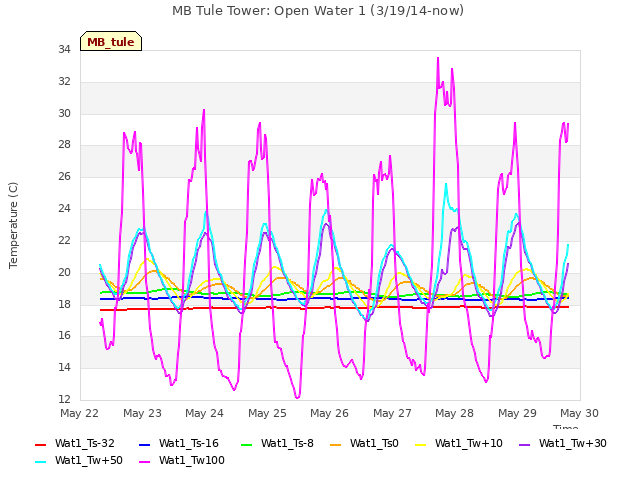Click the magenta minimum near 12 on May 25
Image resolution: width=640 pixels, height=480 pixels.
tap(297, 397)
